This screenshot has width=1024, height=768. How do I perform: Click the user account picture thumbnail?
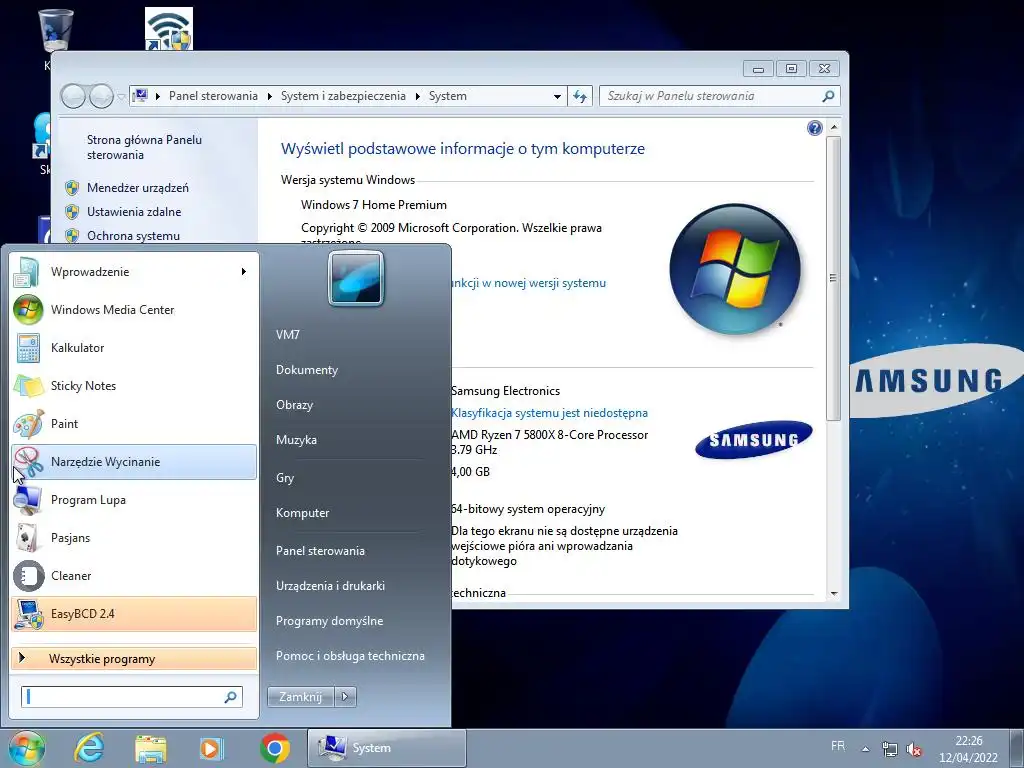click(x=356, y=279)
